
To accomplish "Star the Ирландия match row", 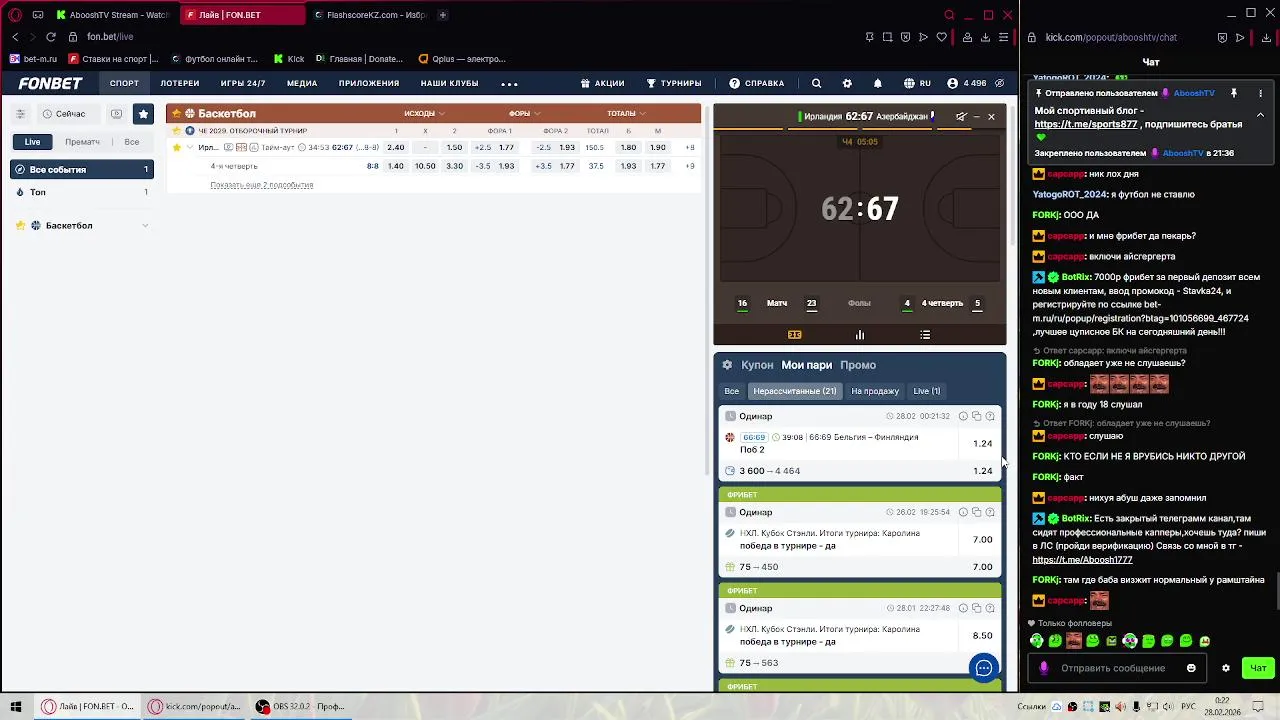I will [177, 148].
